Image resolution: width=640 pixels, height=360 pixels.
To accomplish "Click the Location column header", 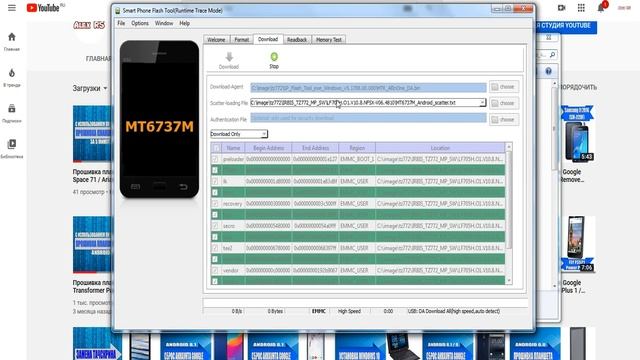I will pyautogui.click(x=440, y=148).
